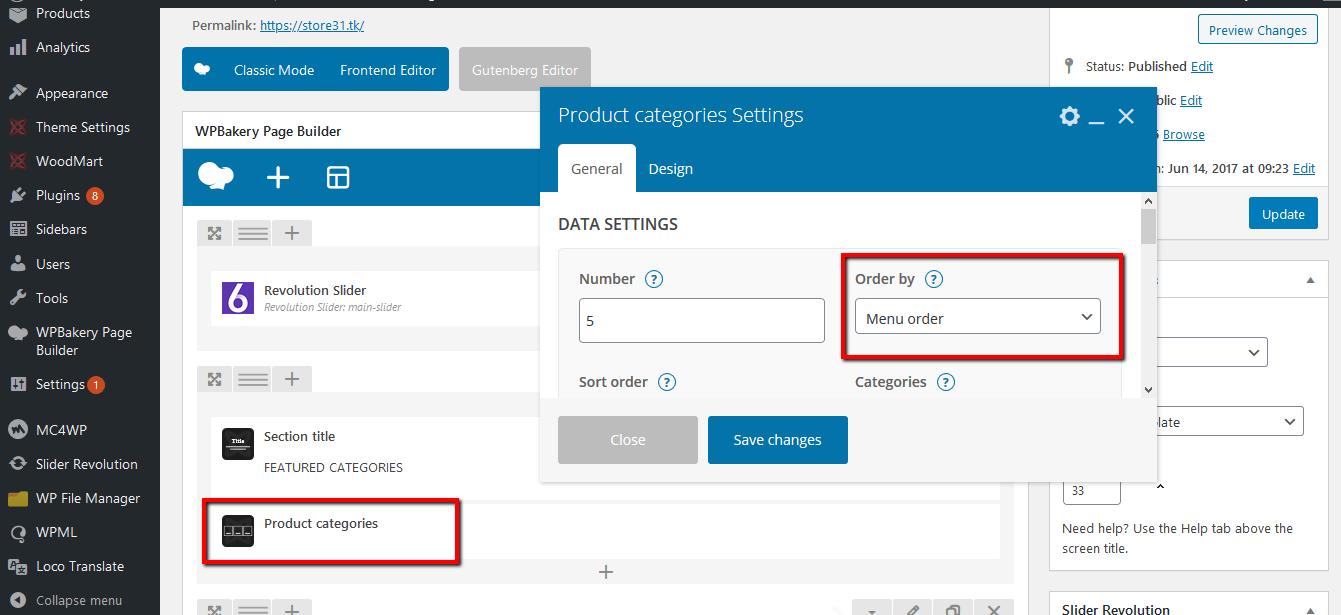1341x615 pixels.
Task: Open the Analytics menu item
Action: tap(62, 47)
